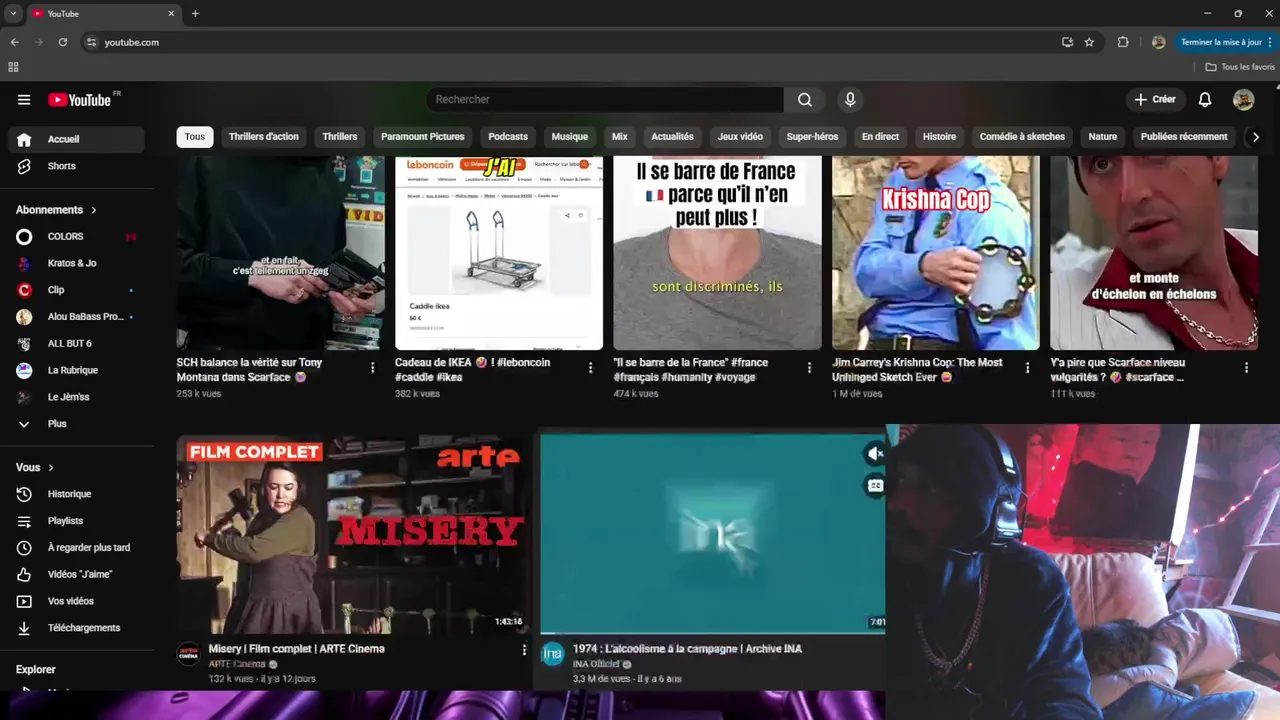Open the notifications bell
The width and height of the screenshot is (1280, 720).
1205,100
